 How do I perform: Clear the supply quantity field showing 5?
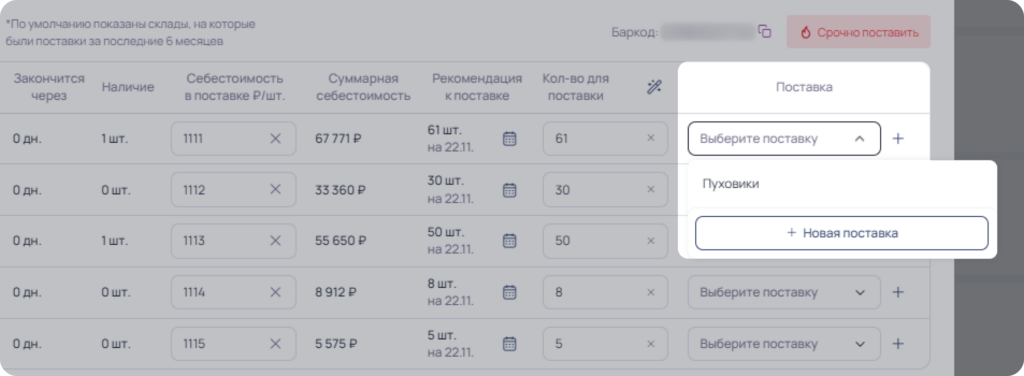[650, 343]
